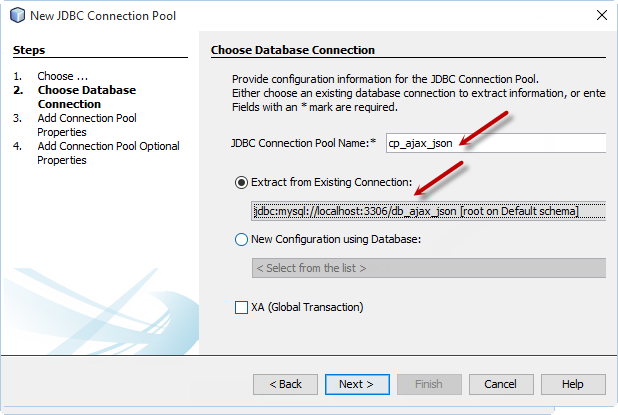This screenshot has height=415, width=618.
Task: Enable XA (Global Transaction) checkbox
Action: click(241, 307)
